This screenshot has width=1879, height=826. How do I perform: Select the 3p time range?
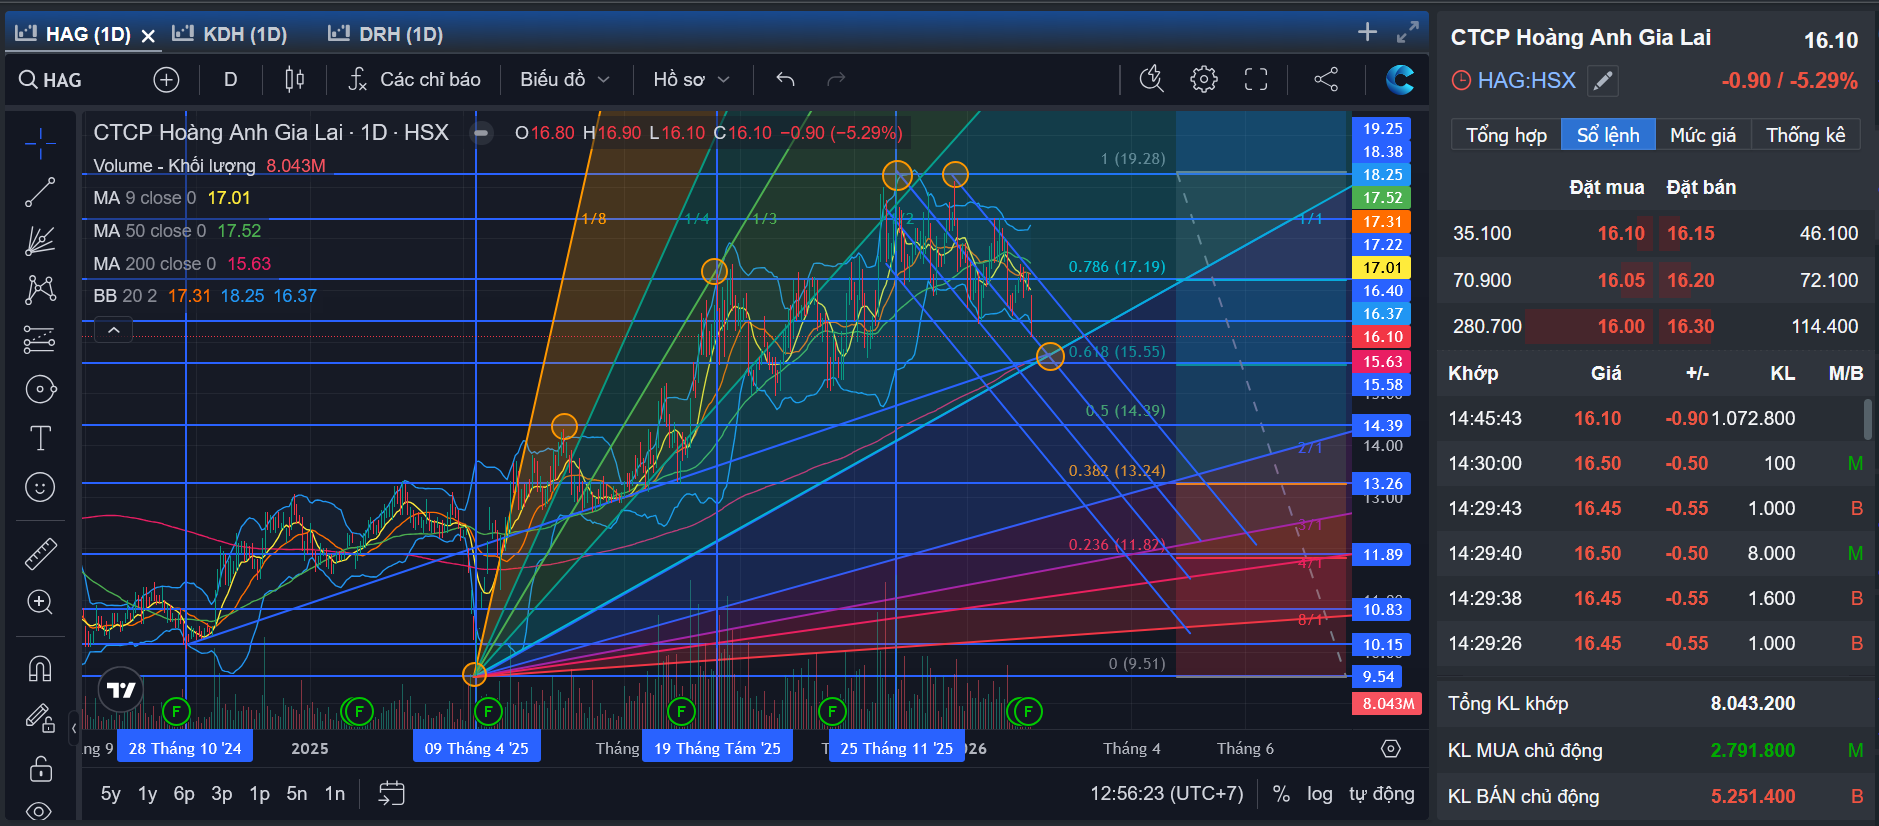(222, 794)
